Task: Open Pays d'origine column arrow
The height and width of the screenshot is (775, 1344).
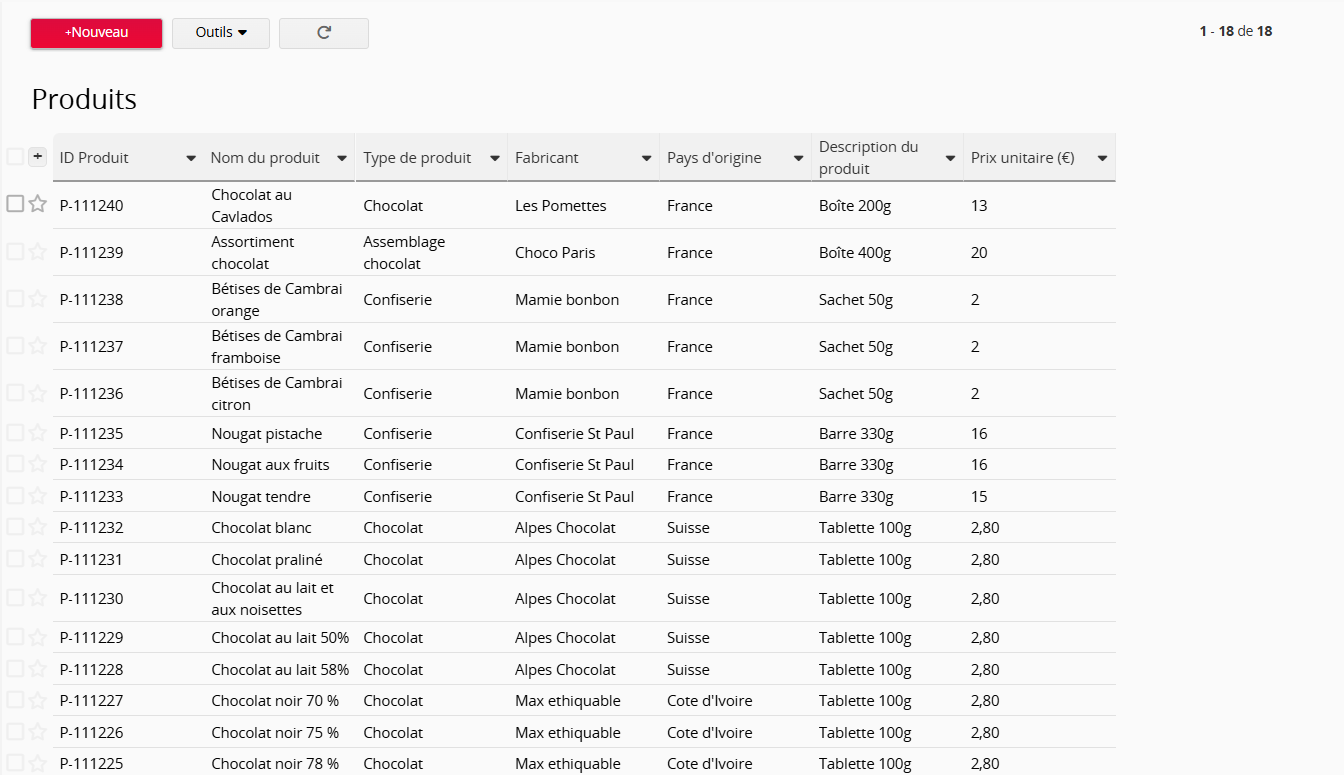Action: tap(798, 158)
